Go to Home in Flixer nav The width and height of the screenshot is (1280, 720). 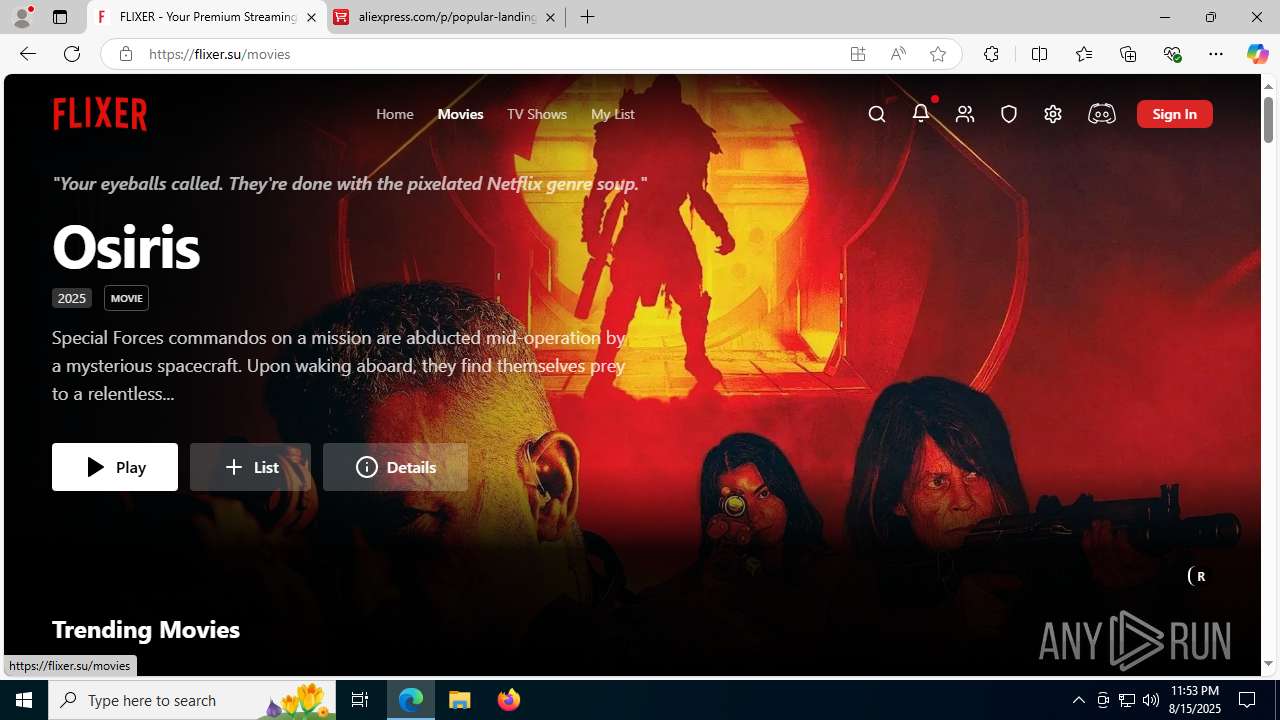(395, 114)
